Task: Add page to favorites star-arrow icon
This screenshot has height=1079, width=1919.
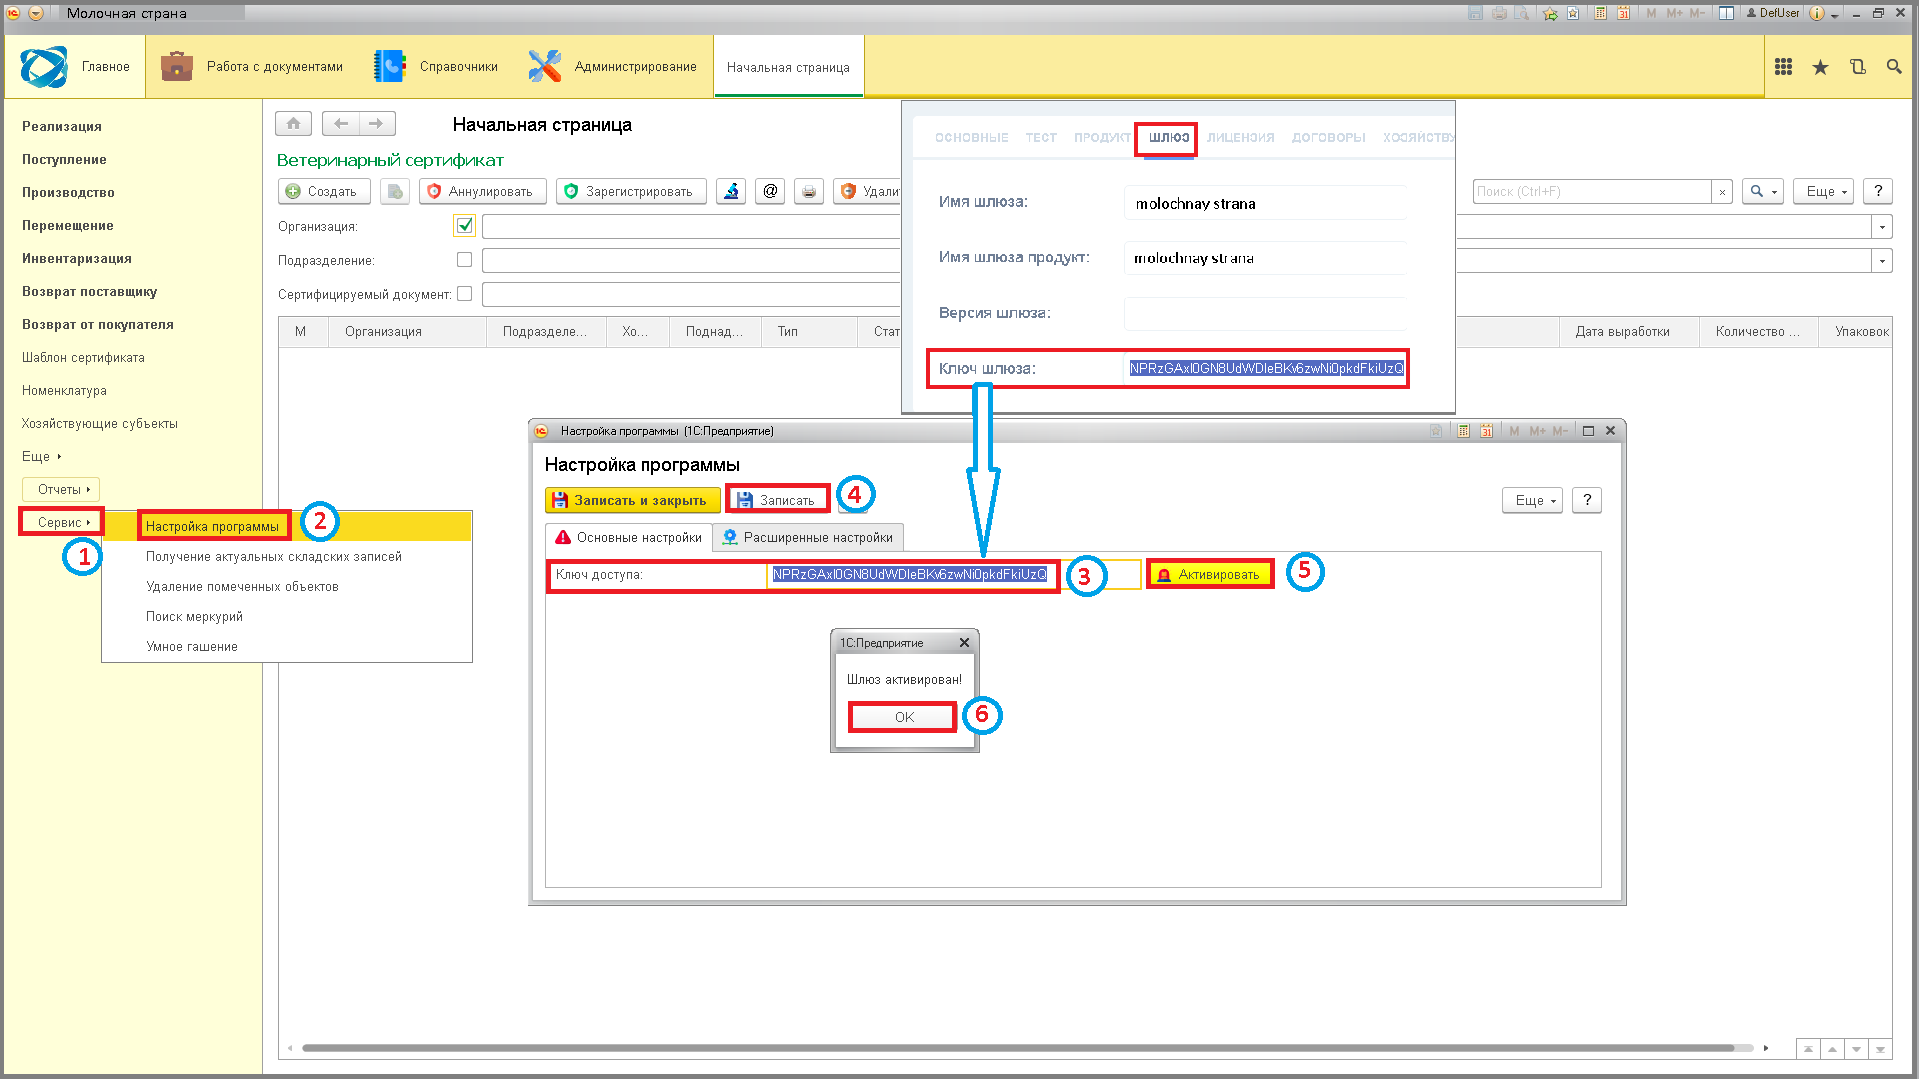Action: pyautogui.click(x=1550, y=13)
